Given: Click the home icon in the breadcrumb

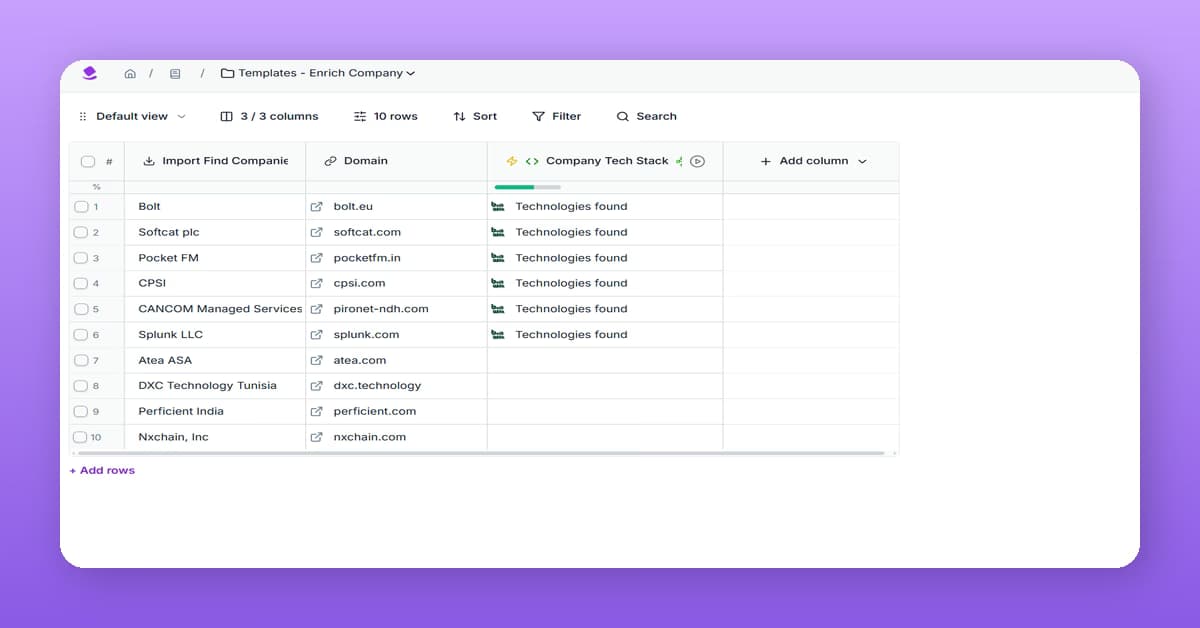Looking at the screenshot, I should pyautogui.click(x=130, y=72).
